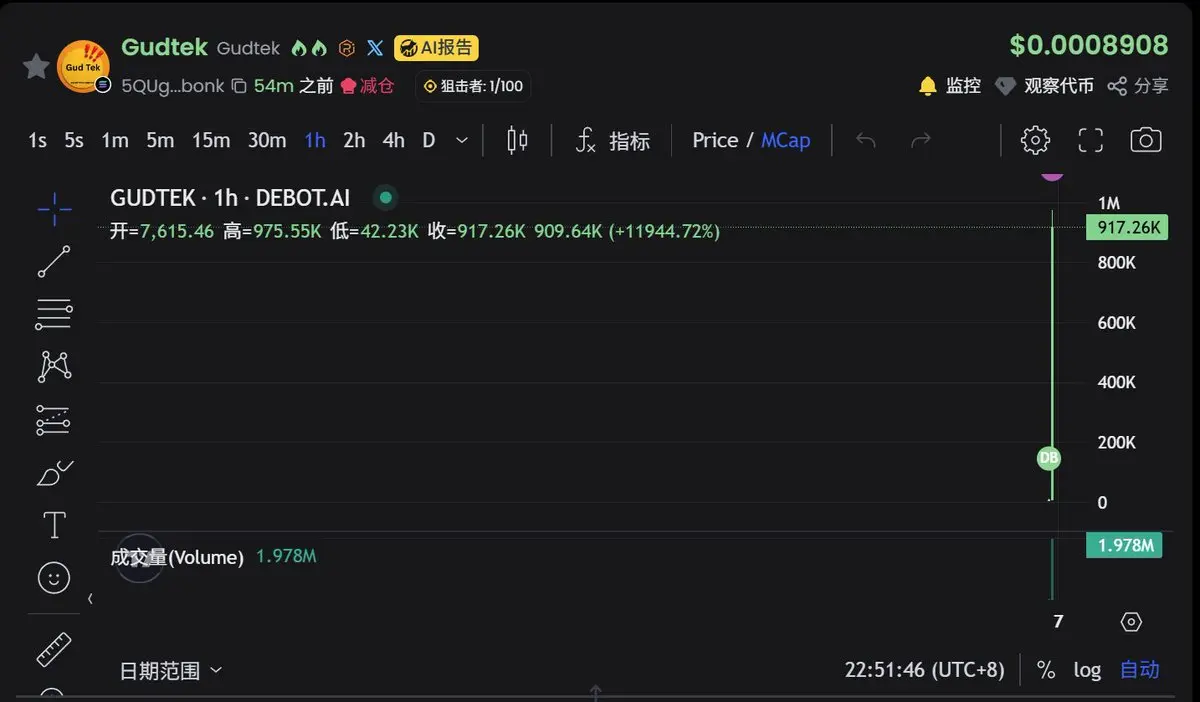
Task: Toggle log scale
Action: pos(1087,670)
